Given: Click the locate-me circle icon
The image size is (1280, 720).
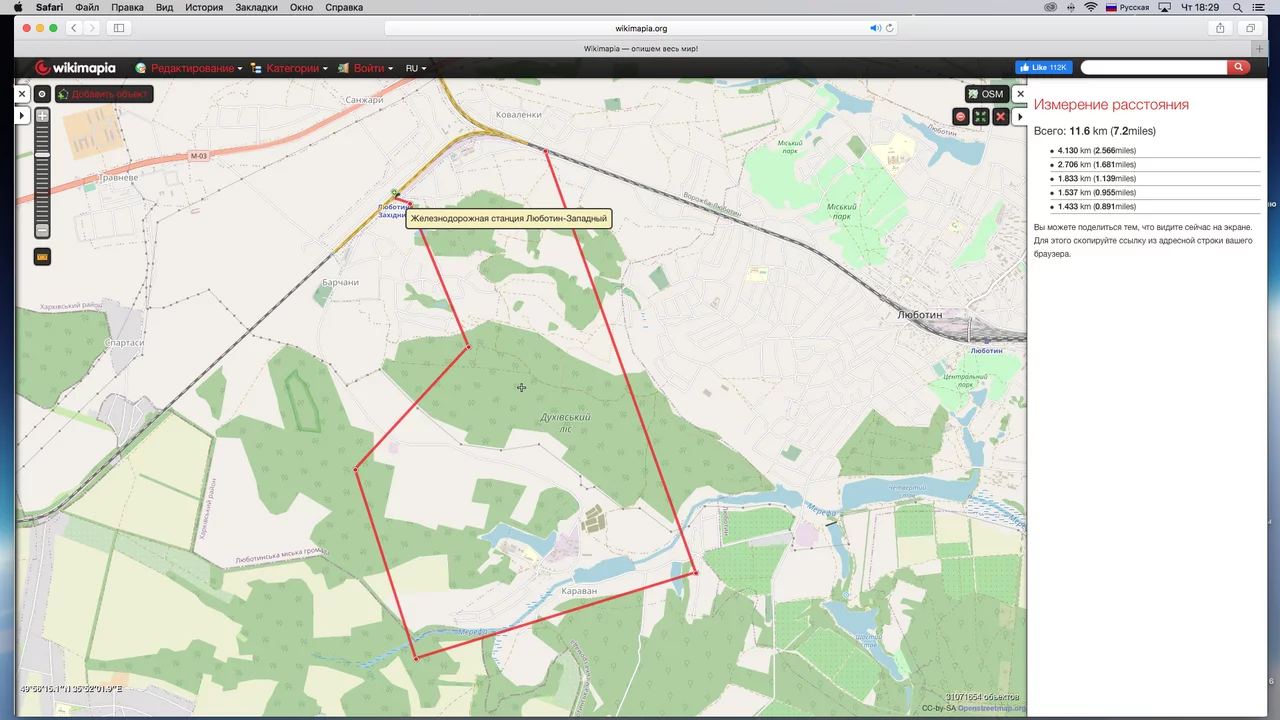Looking at the screenshot, I should [x=42, y=94].
